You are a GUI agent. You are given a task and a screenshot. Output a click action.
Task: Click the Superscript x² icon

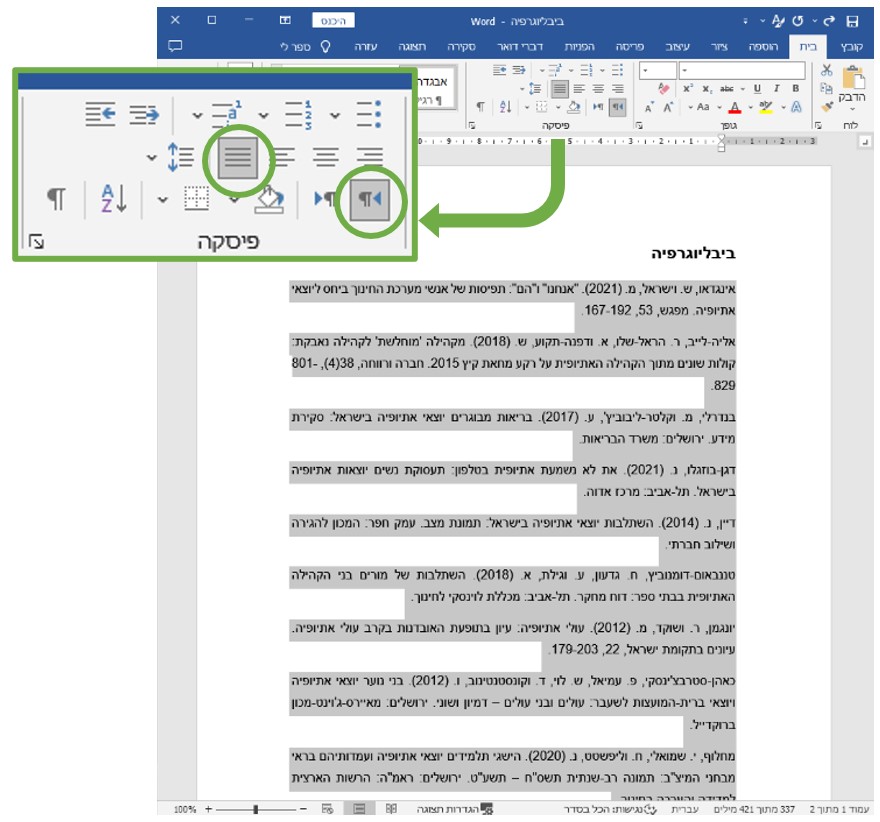[688, 89]
